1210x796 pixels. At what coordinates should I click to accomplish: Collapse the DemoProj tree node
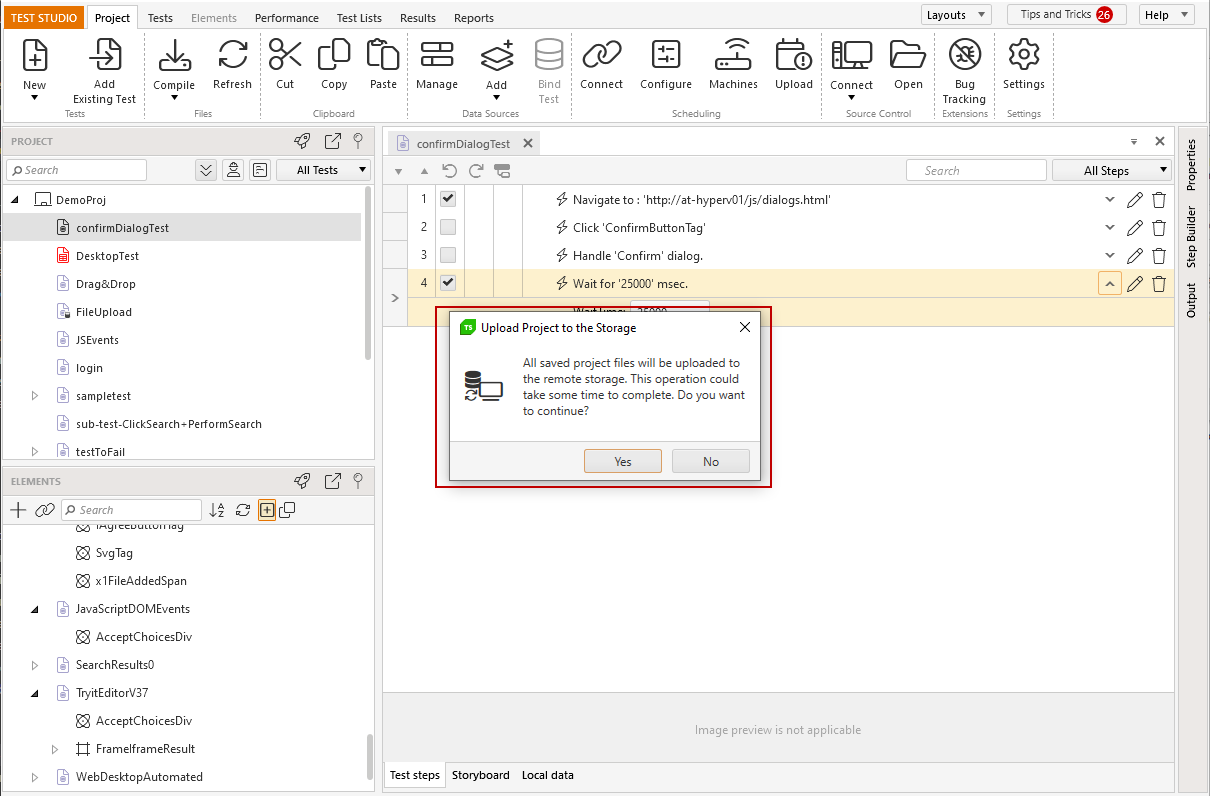(15, 200)
